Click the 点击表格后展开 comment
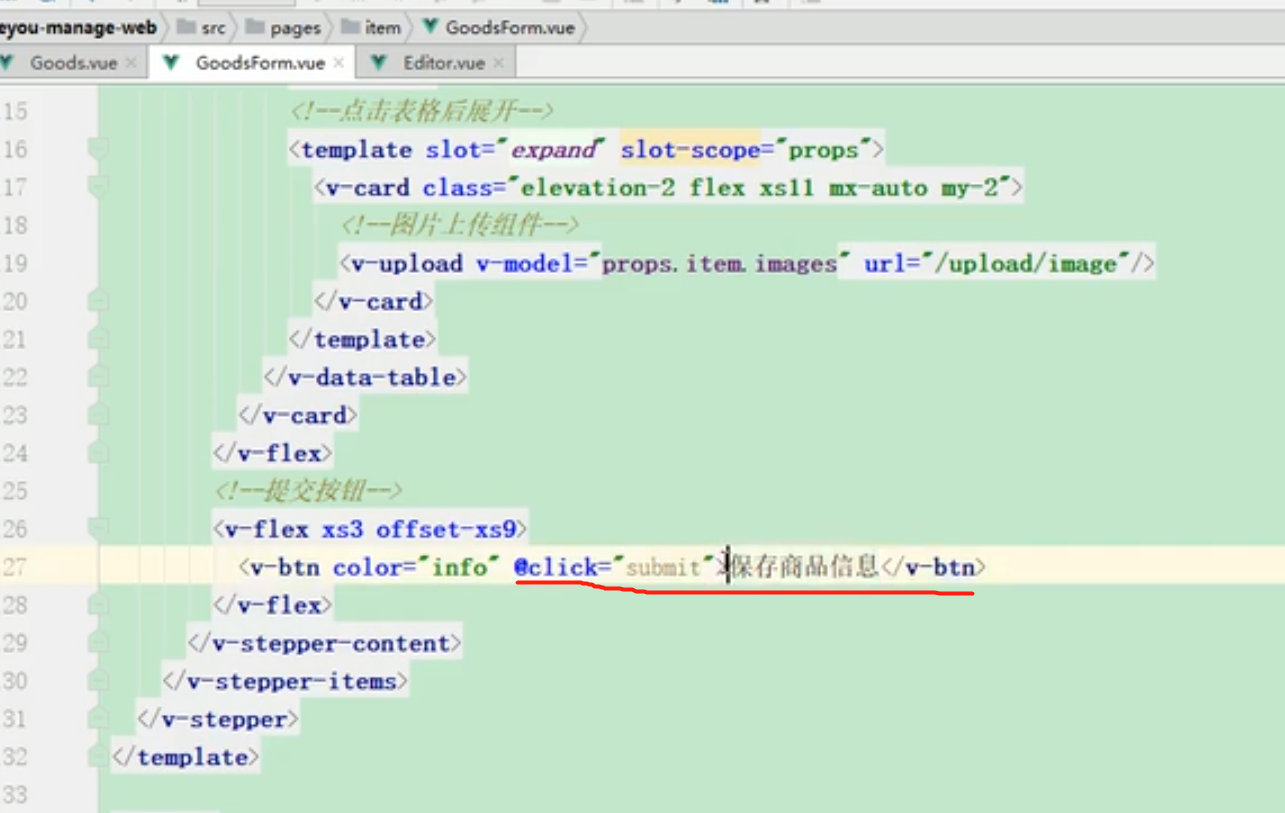Screen dimensions: 1285x813 421,111
